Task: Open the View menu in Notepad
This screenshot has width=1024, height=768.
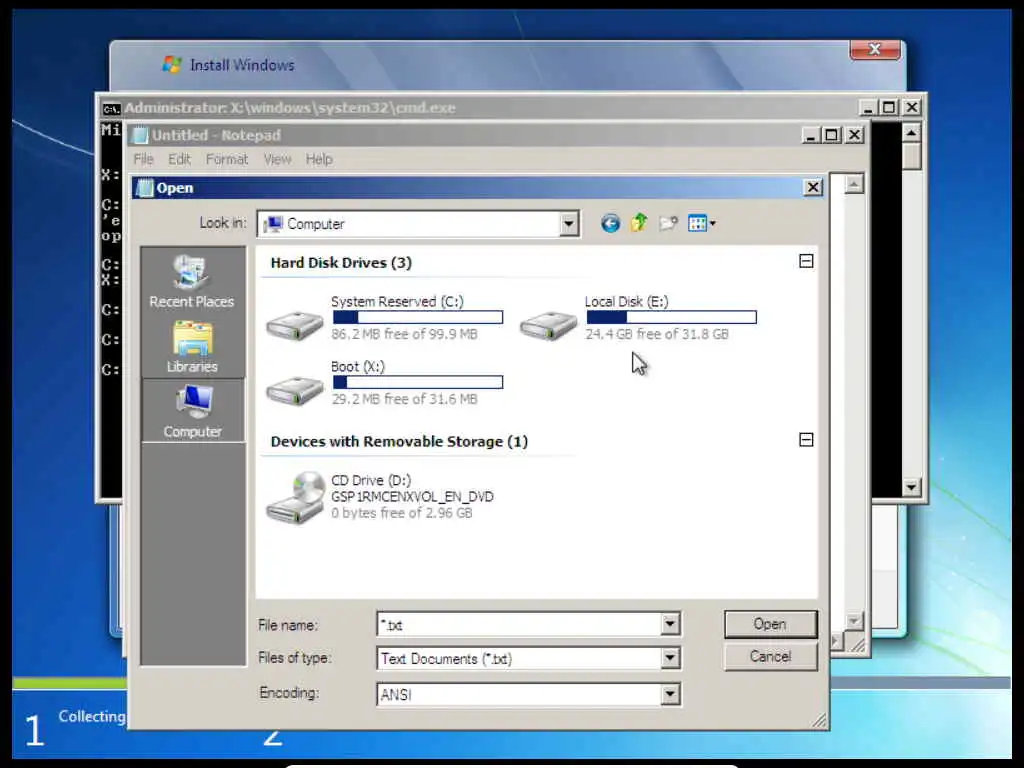Action: coord(277,159)
